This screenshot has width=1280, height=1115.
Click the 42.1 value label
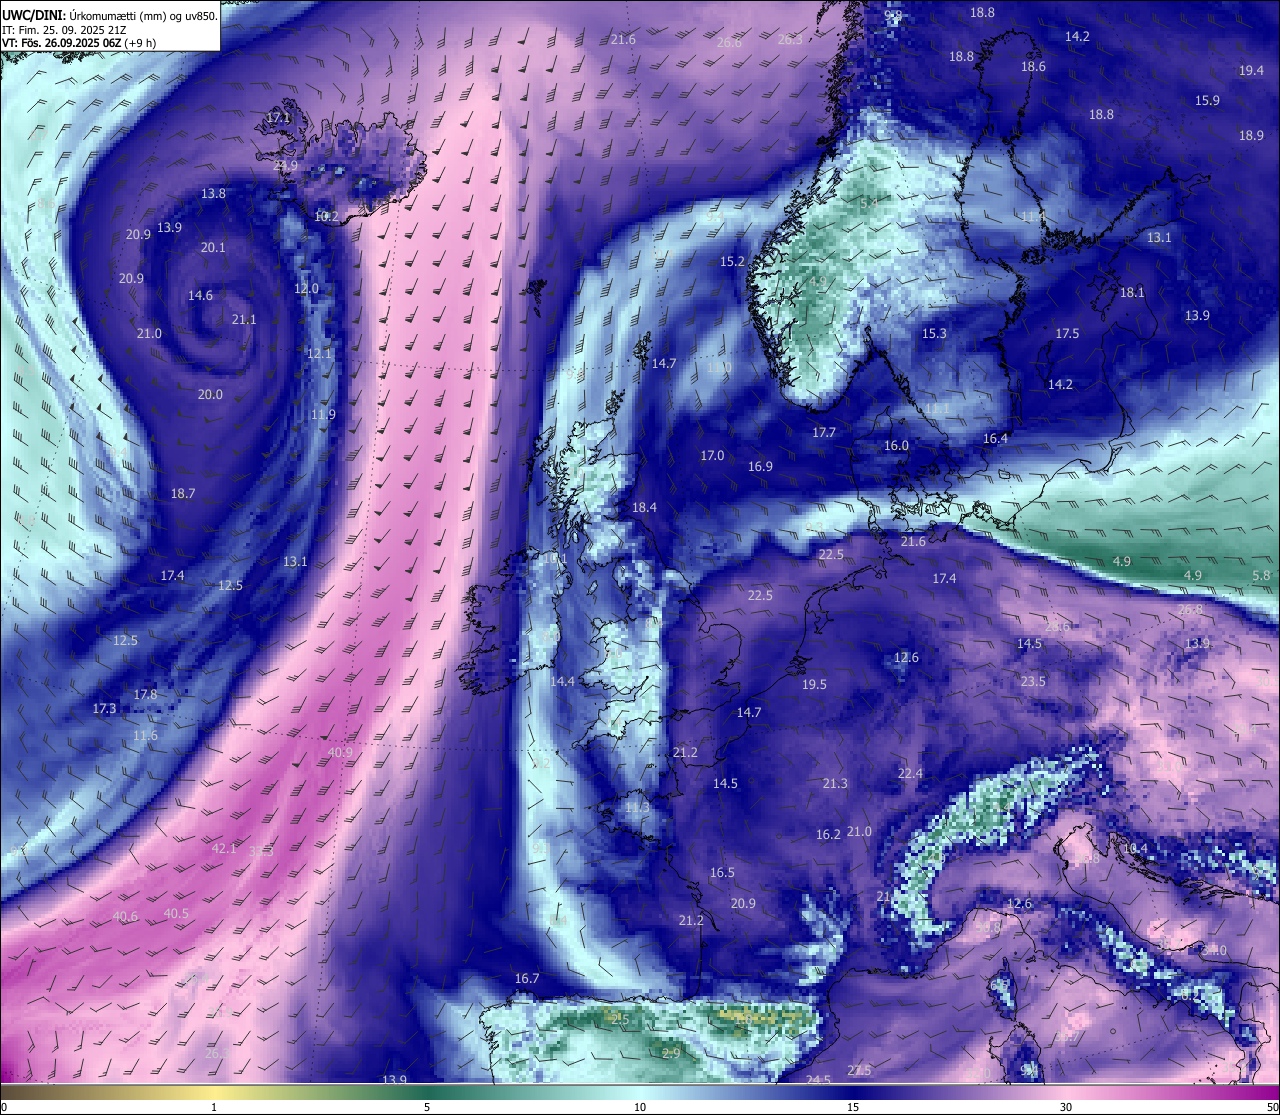click(x=224, y=848)
